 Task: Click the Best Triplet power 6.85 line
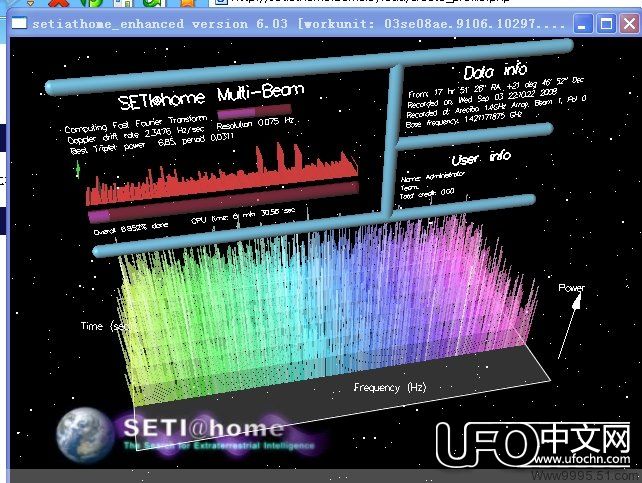[x=151, y=144]
